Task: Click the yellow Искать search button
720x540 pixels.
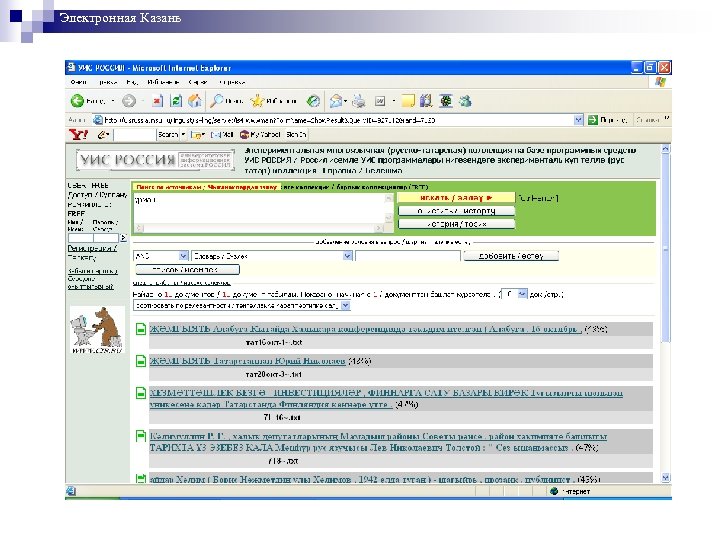Action: pyautogui.click(x=456, y=197)
